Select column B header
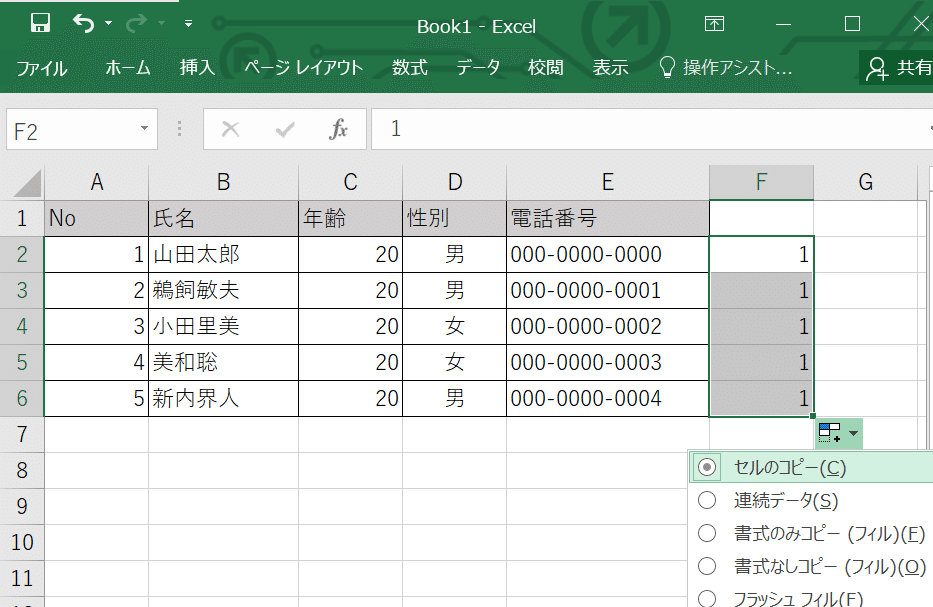 click(223, 182)
